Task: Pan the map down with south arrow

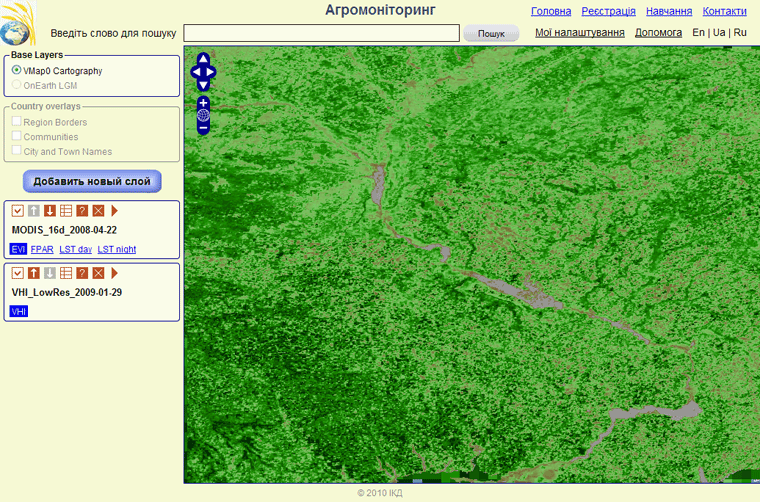Action: (203, 85)
